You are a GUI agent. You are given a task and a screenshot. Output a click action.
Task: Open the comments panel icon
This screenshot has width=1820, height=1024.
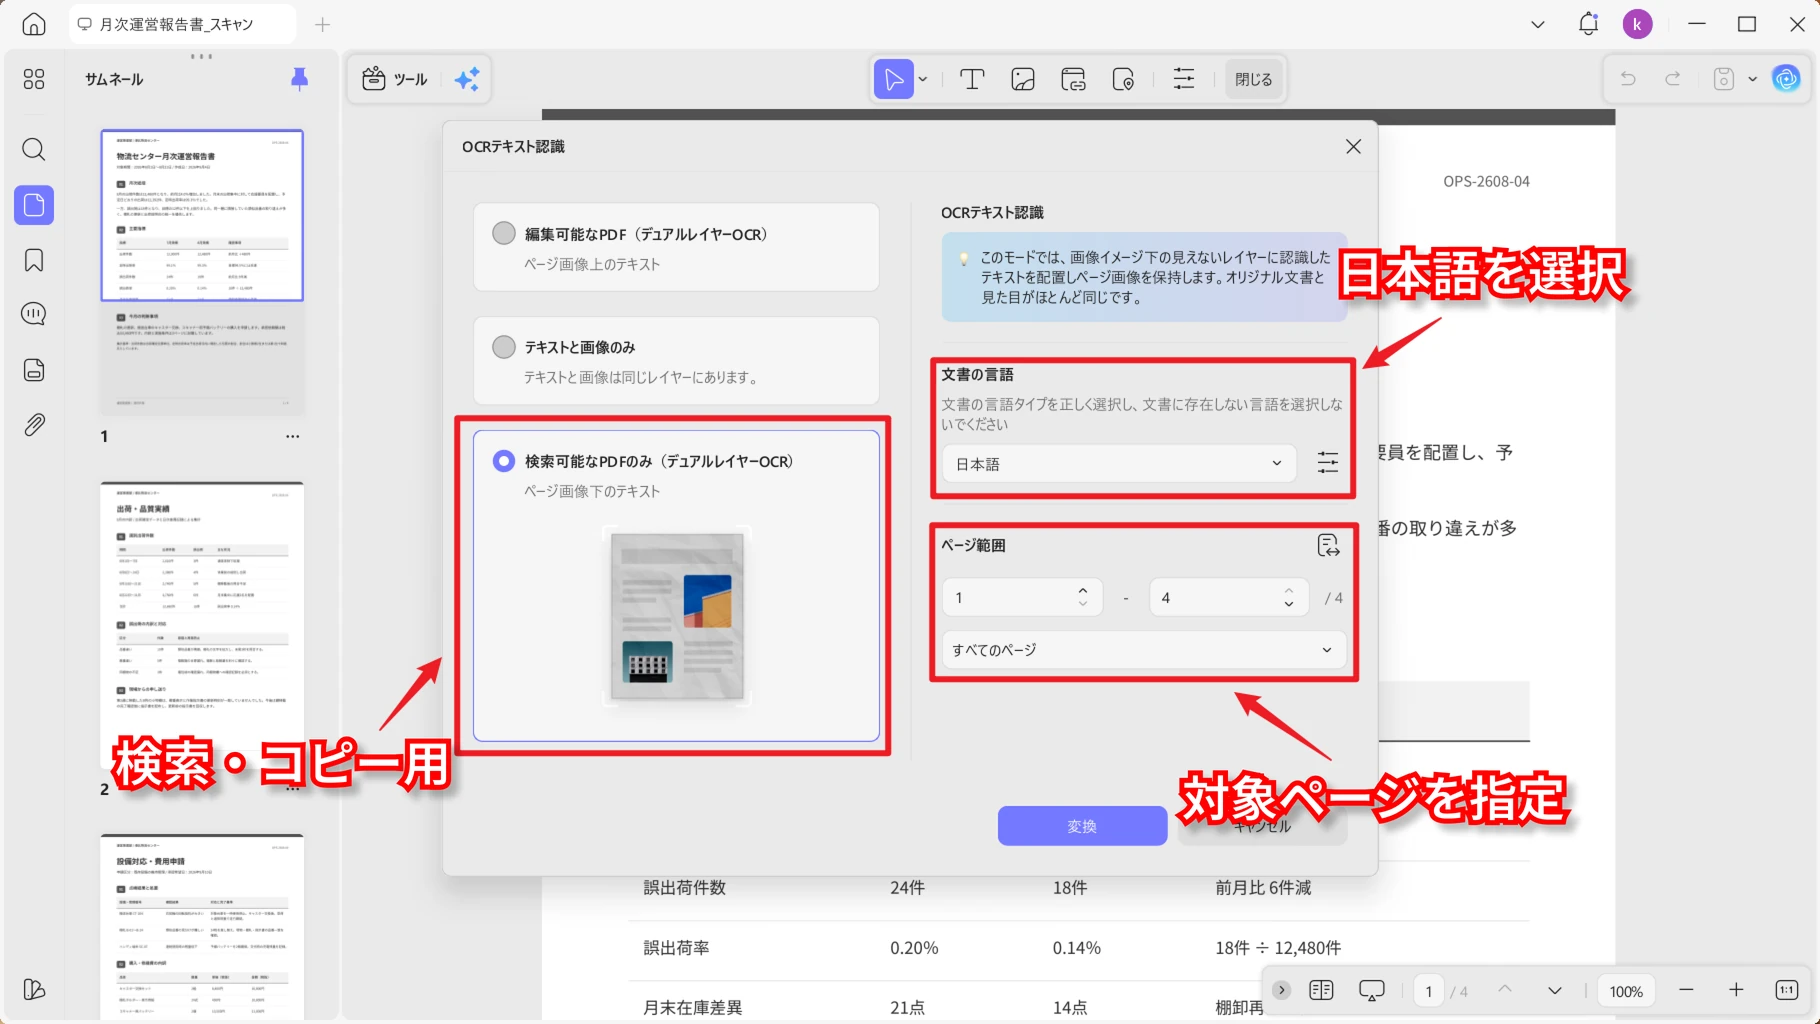[34, 314]
